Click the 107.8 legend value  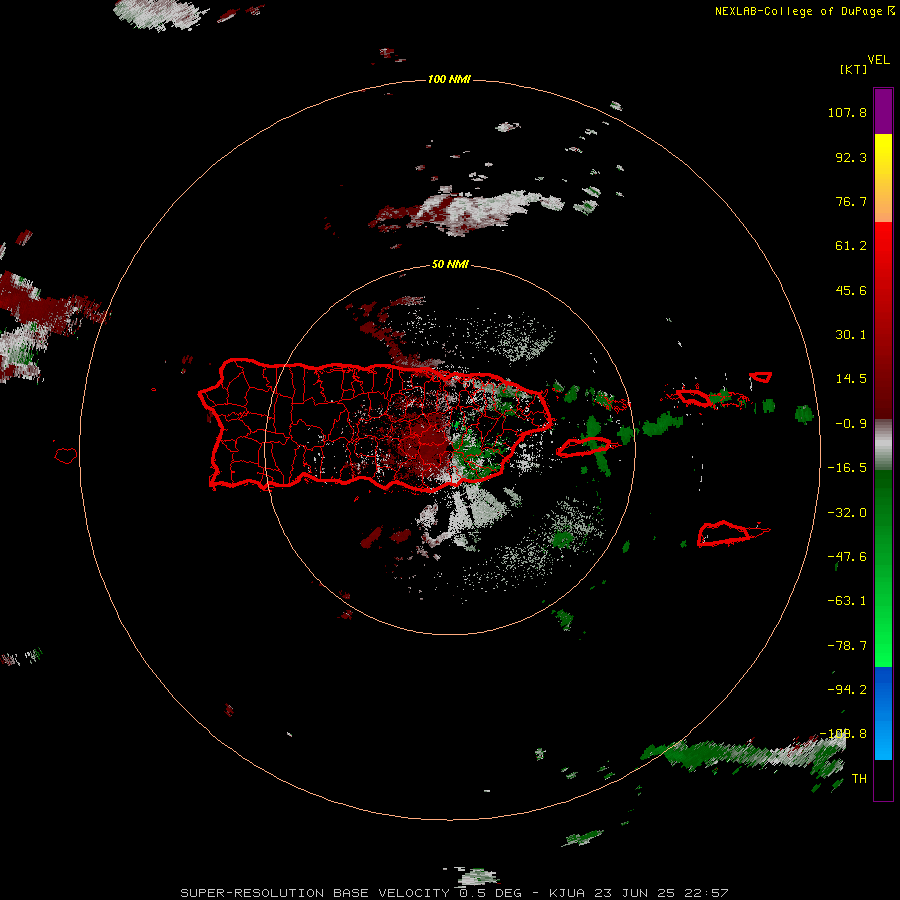click(847, 112)
